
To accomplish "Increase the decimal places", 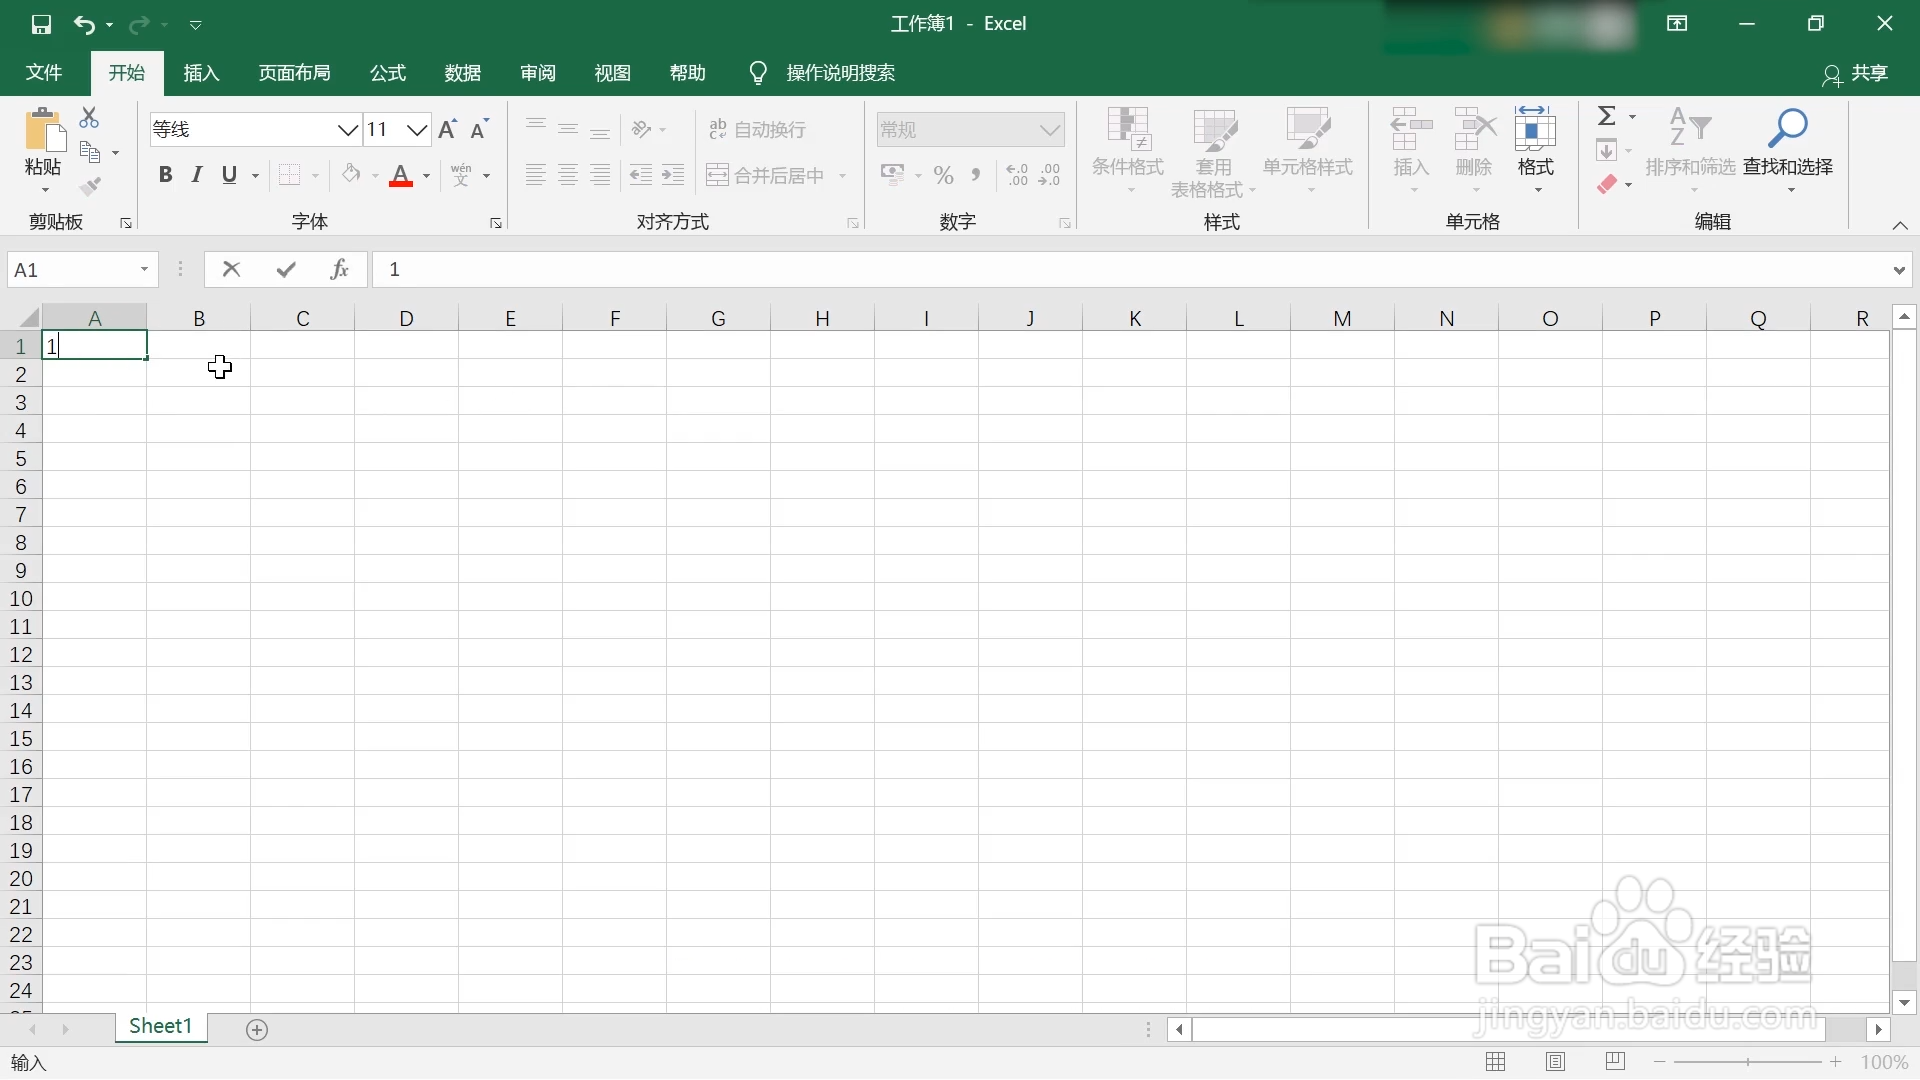I will (1016, 174).
